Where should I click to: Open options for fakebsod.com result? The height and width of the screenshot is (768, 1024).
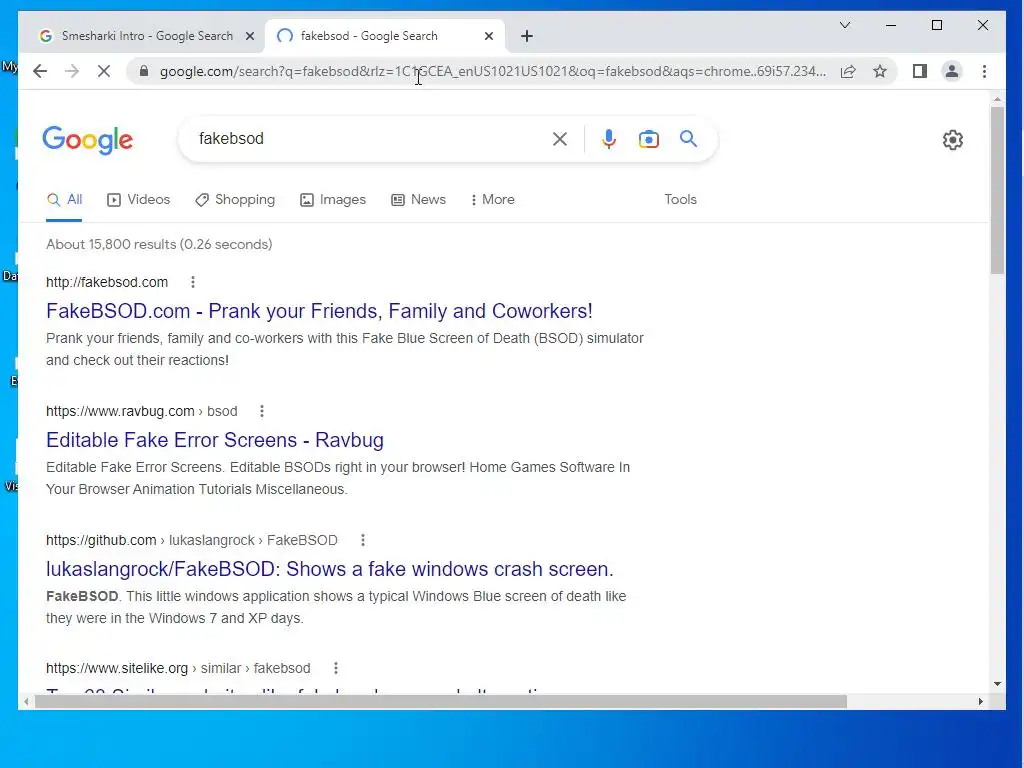pyautogui.click(x=193, y=282)
